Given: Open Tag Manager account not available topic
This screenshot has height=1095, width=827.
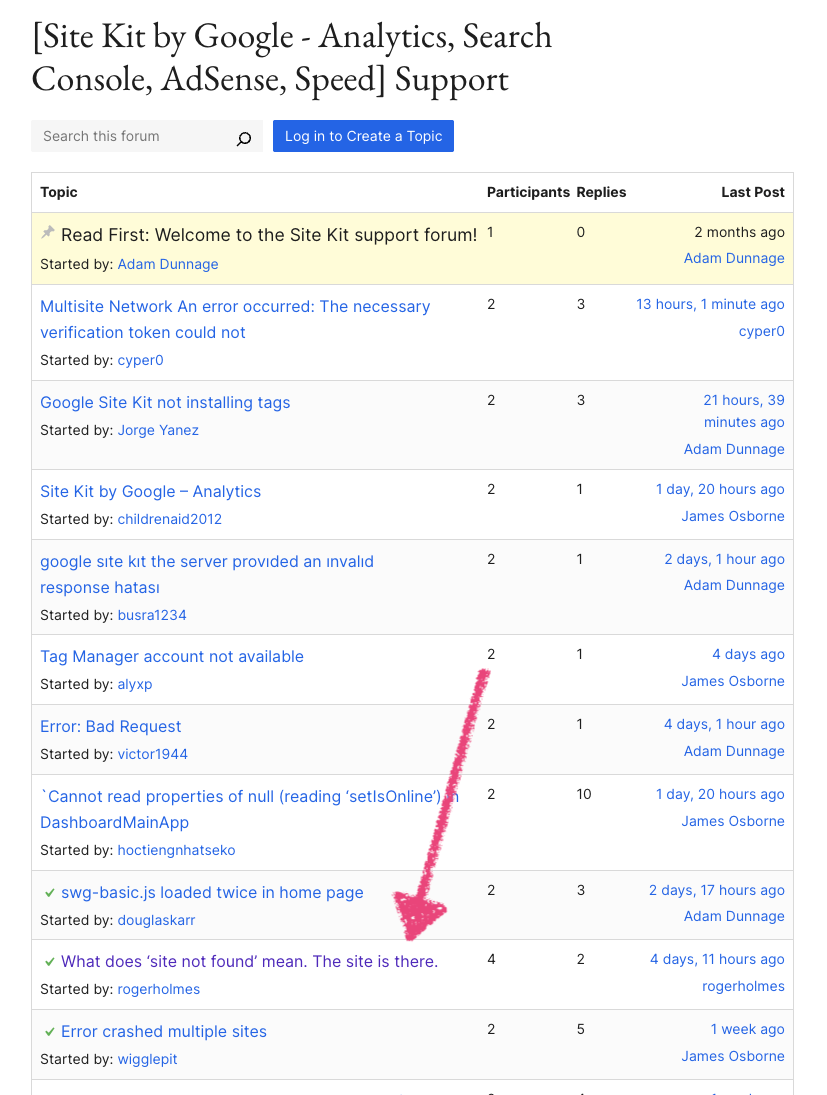Looking at the screenshot, I should click(x=172, y=657).
